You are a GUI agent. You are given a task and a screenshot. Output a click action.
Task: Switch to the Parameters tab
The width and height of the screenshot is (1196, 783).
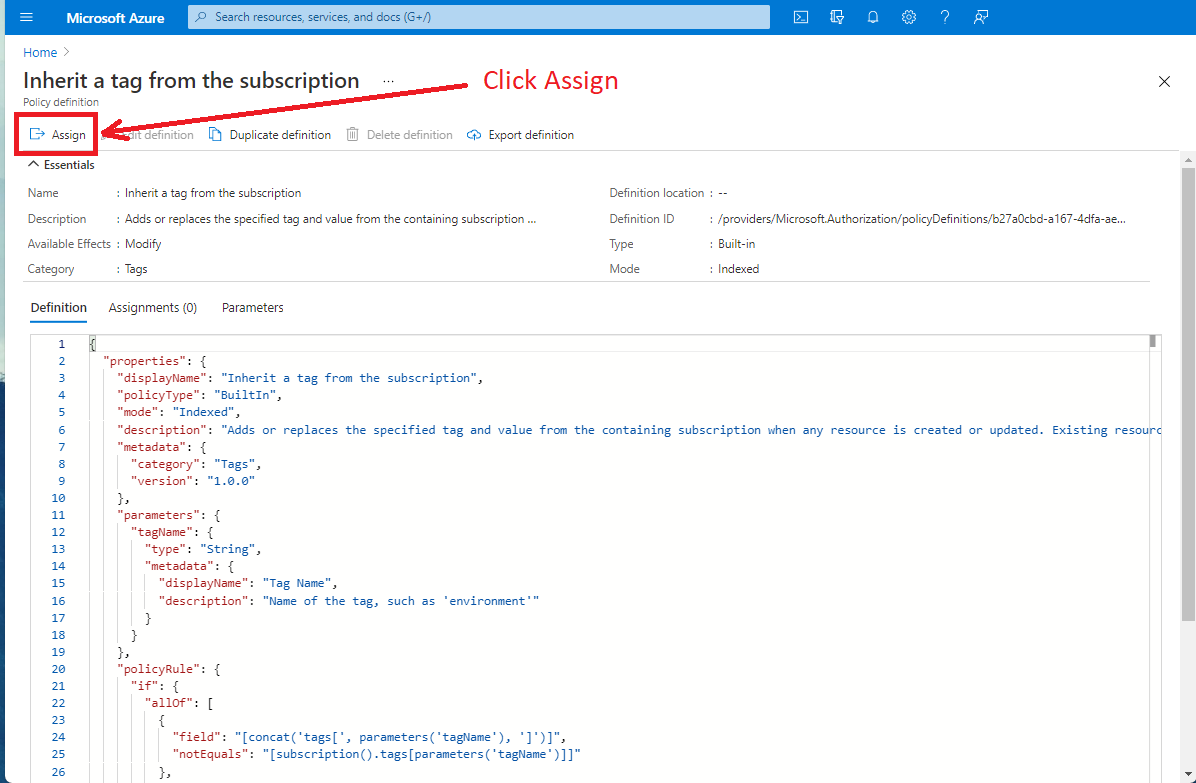253,308
